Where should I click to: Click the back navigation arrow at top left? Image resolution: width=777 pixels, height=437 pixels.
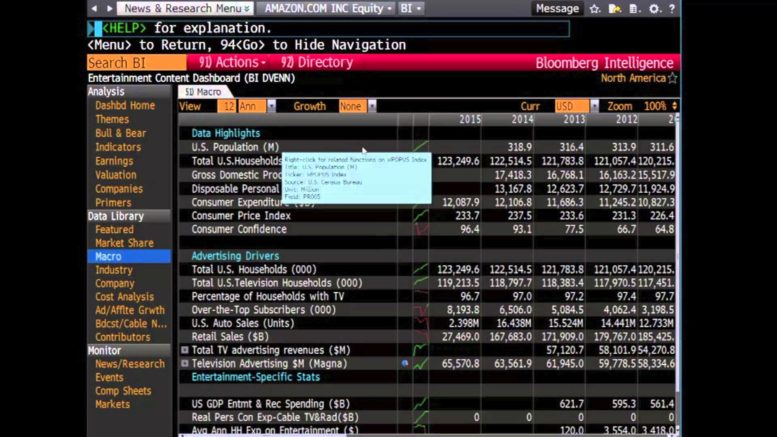pos(94,8)
